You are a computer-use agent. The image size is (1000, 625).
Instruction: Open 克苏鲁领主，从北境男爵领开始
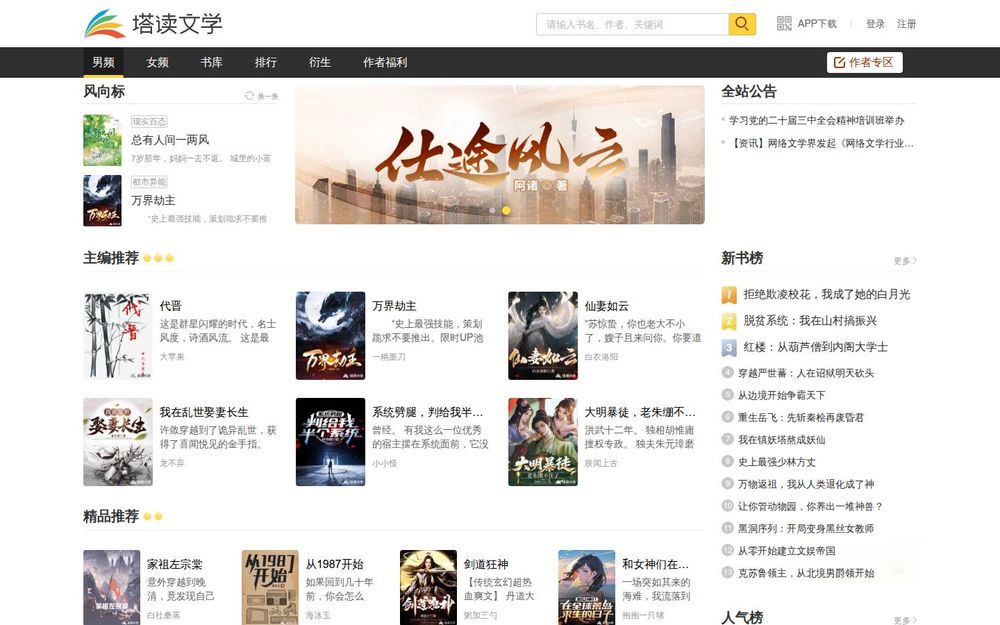806,573
